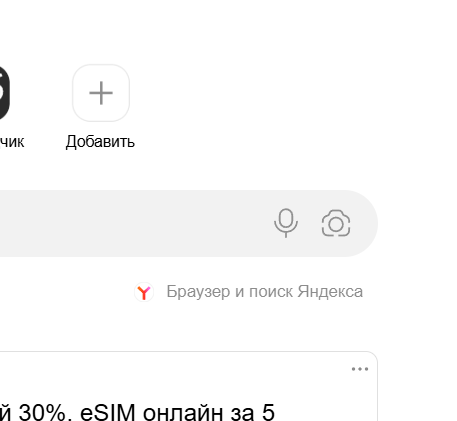Viewport: 457px width, 421px height.
Task: Click the «30%» discount text in the ad
Action: pyautogui.click(x=43, y=412)
